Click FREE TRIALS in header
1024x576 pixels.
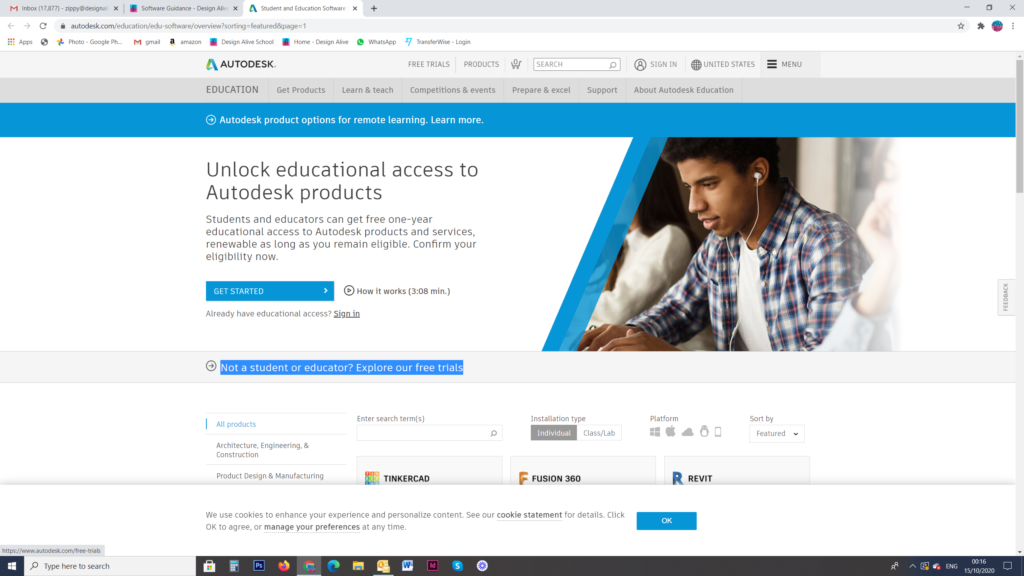(x=428, y=64)
